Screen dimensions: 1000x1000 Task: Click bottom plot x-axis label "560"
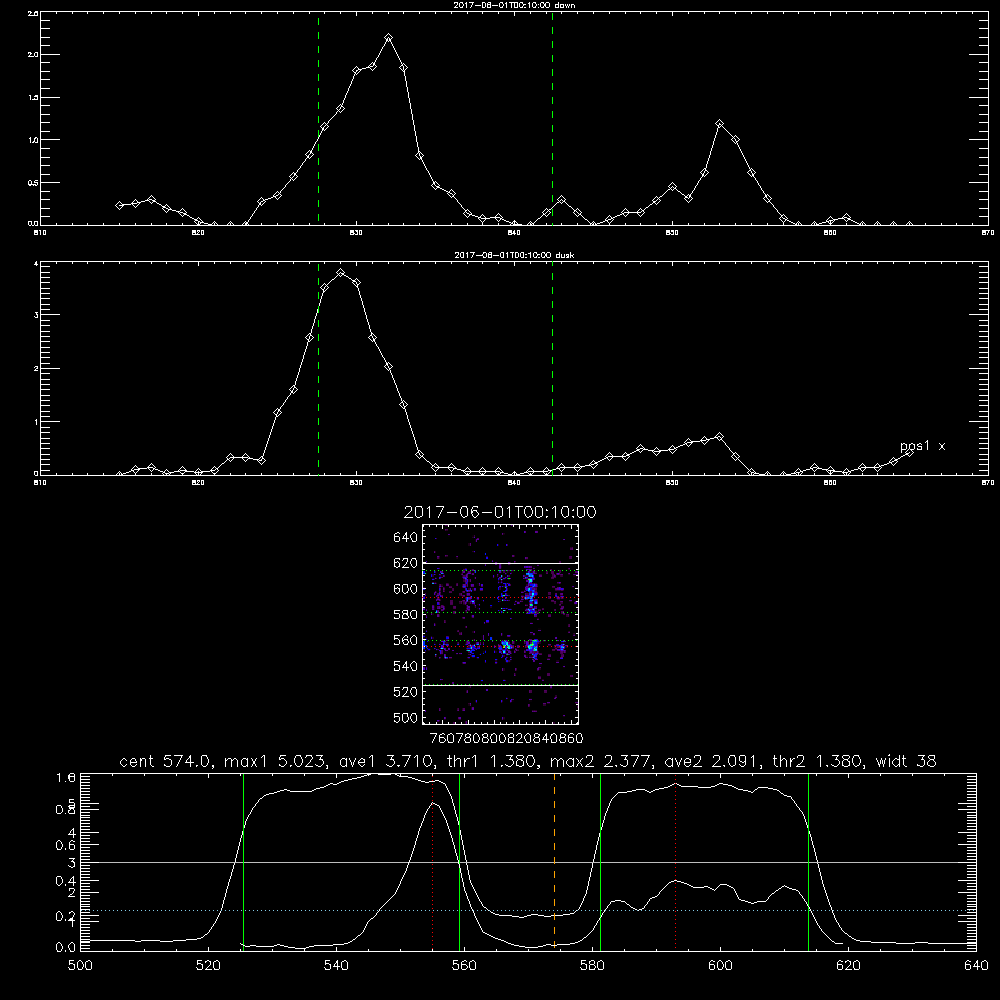point(464,965)
